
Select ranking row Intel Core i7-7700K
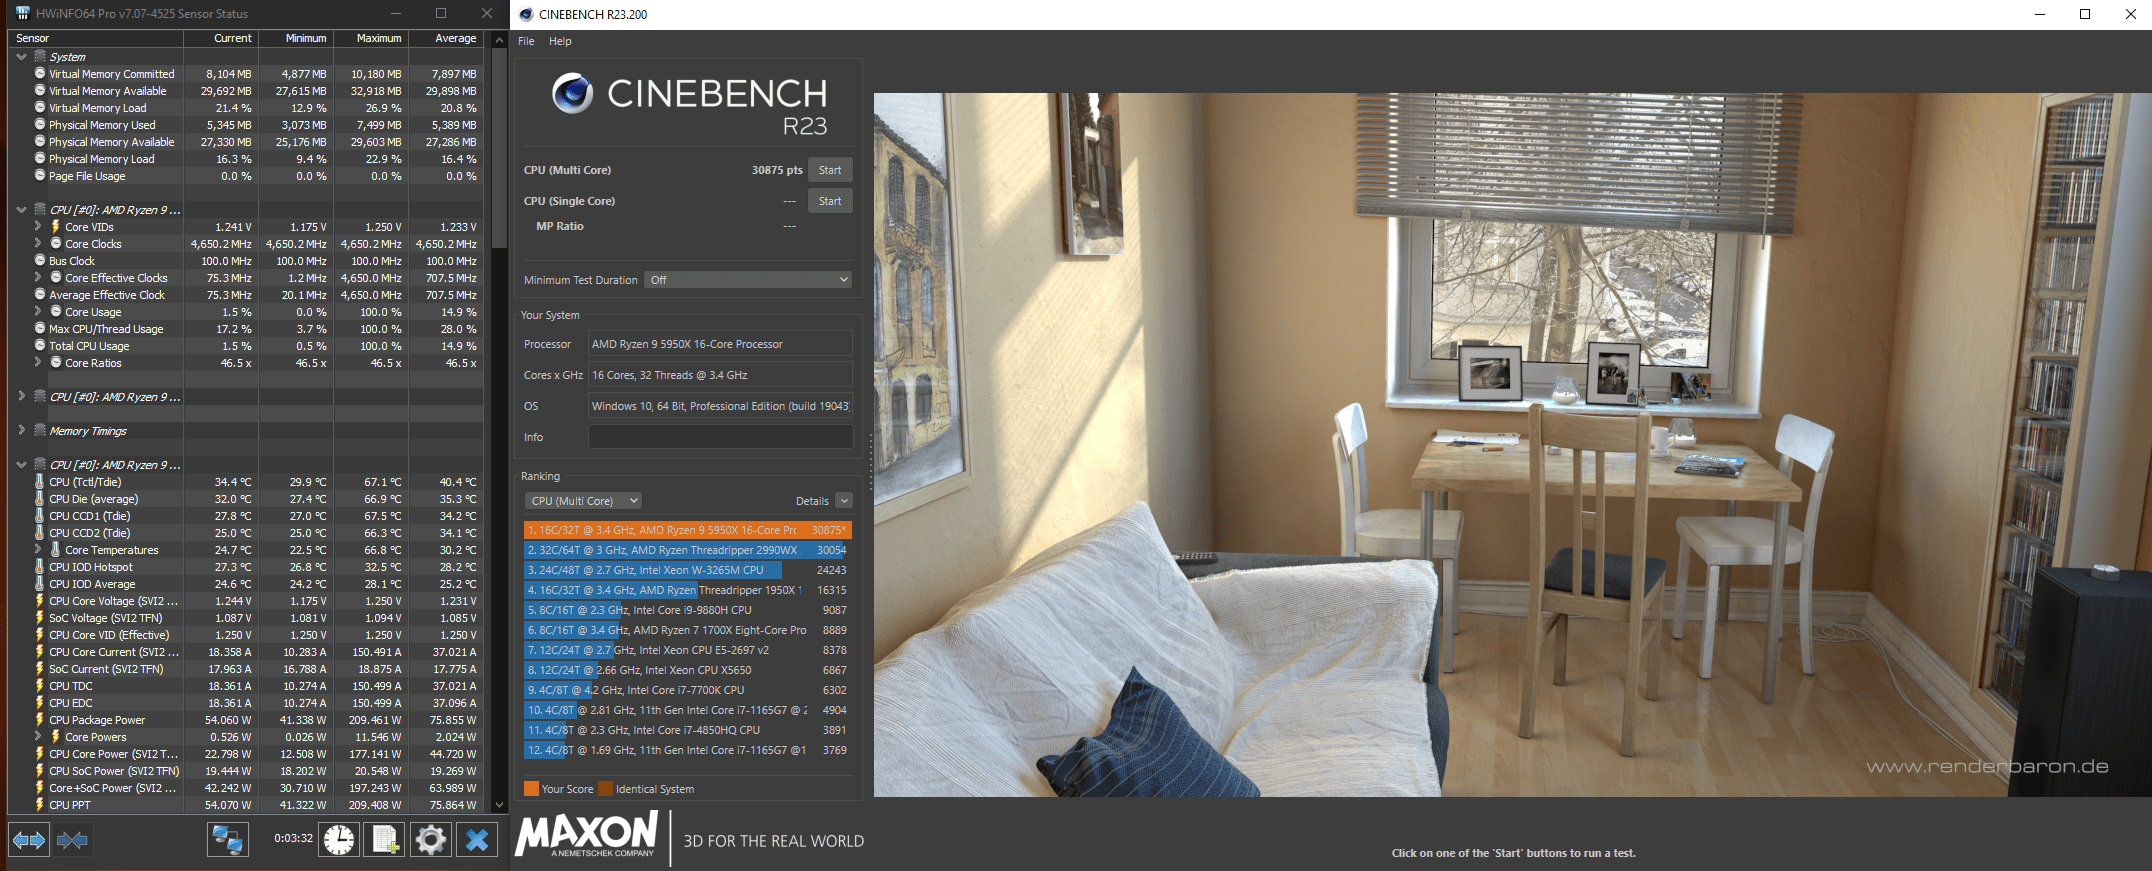pos(688,690)
